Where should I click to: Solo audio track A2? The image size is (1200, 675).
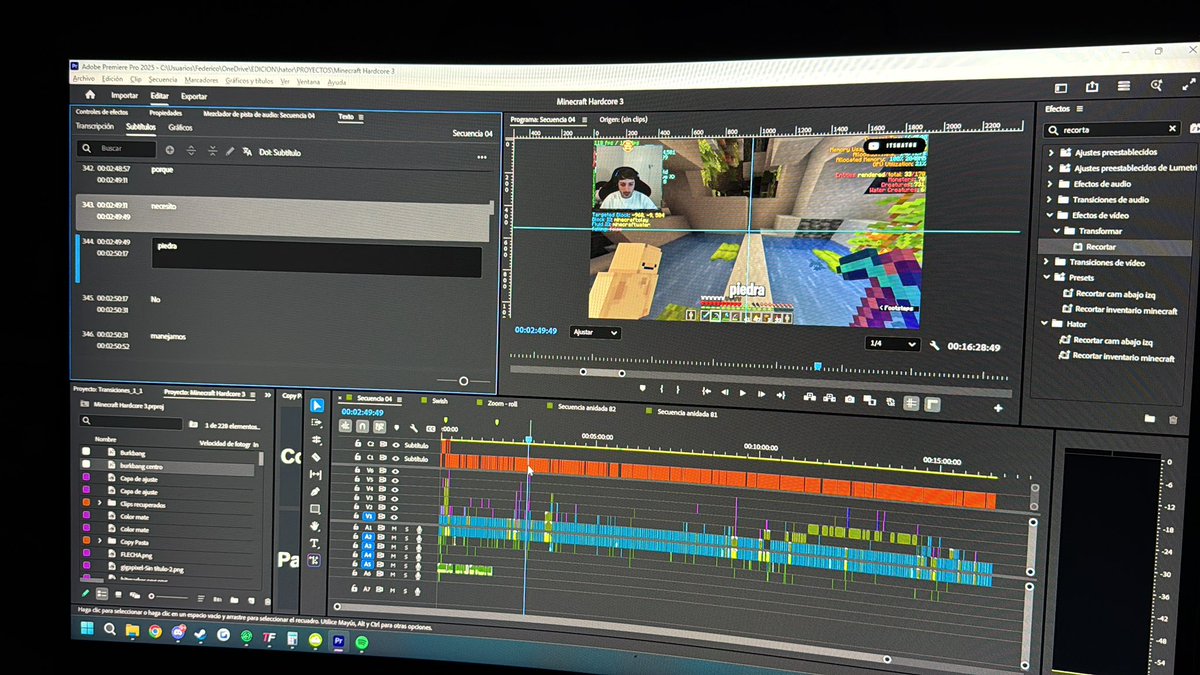[x=406, y=537]
